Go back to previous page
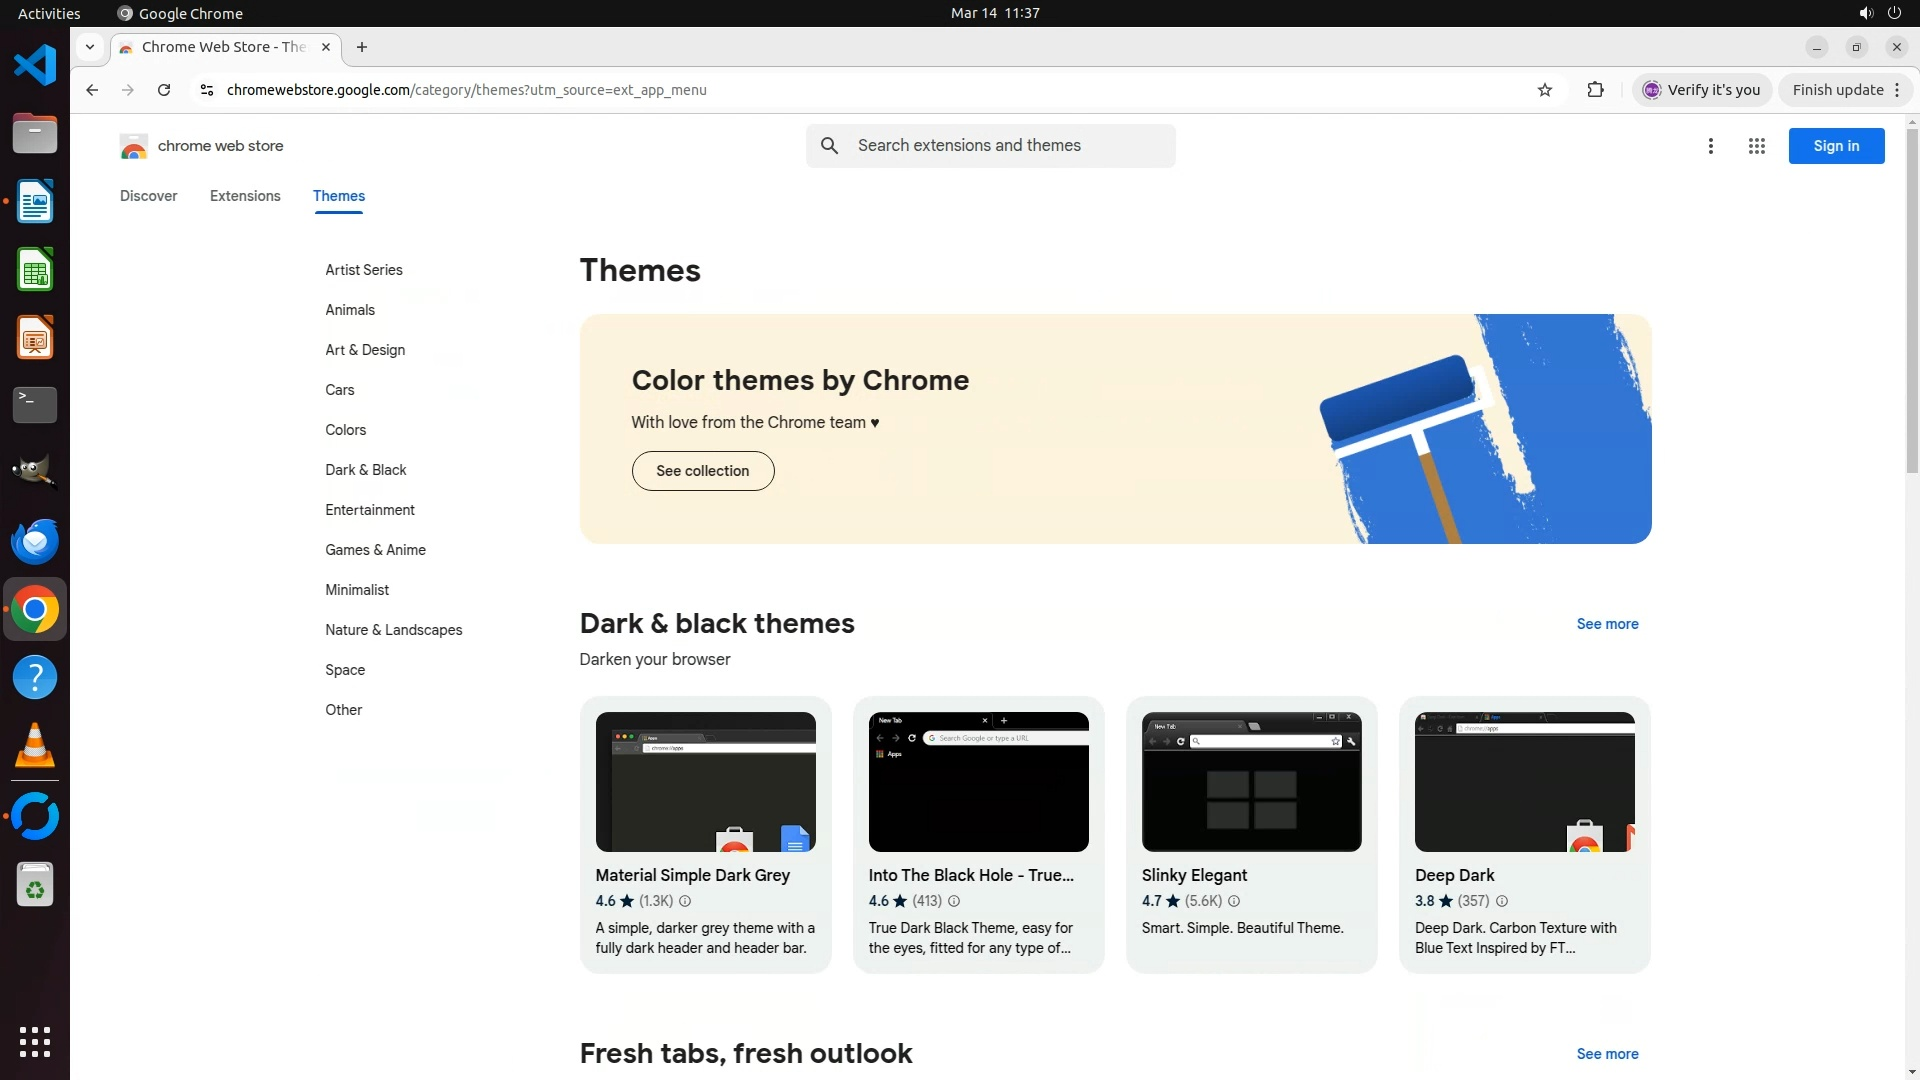This screenshot has height=1080, width=1920. click(92, 90)
